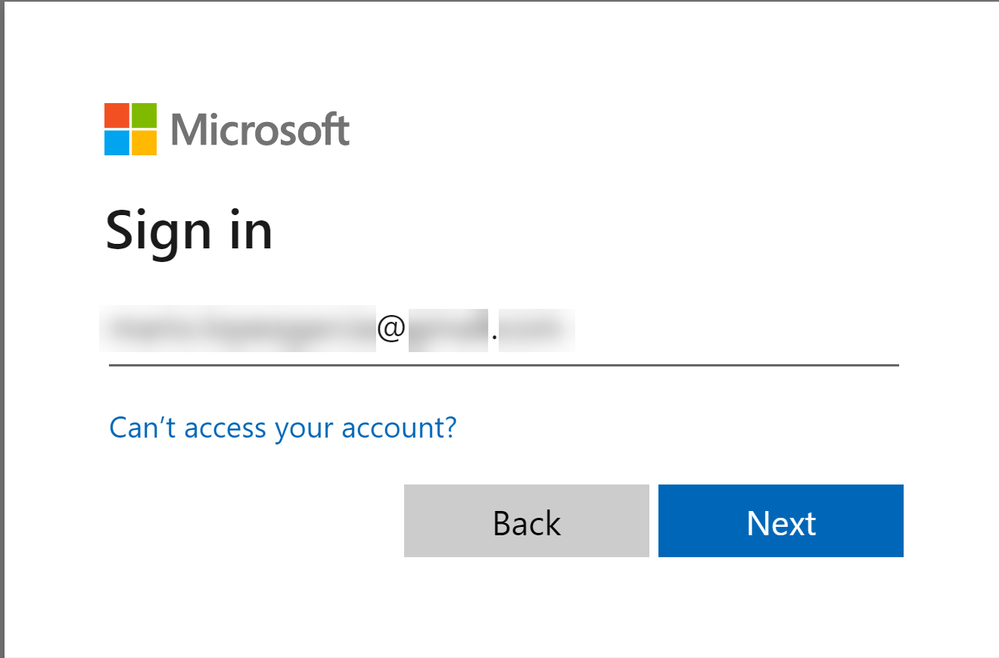This screenshot has width=999, height=658.
Task: Click the @ symbol in the email
Action: coord(389,330)
